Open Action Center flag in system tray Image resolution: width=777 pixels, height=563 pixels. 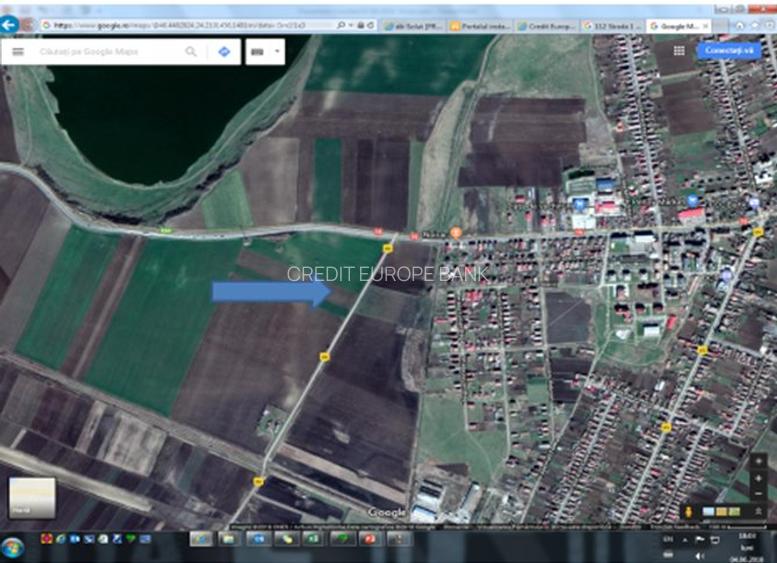click(700, 539)
